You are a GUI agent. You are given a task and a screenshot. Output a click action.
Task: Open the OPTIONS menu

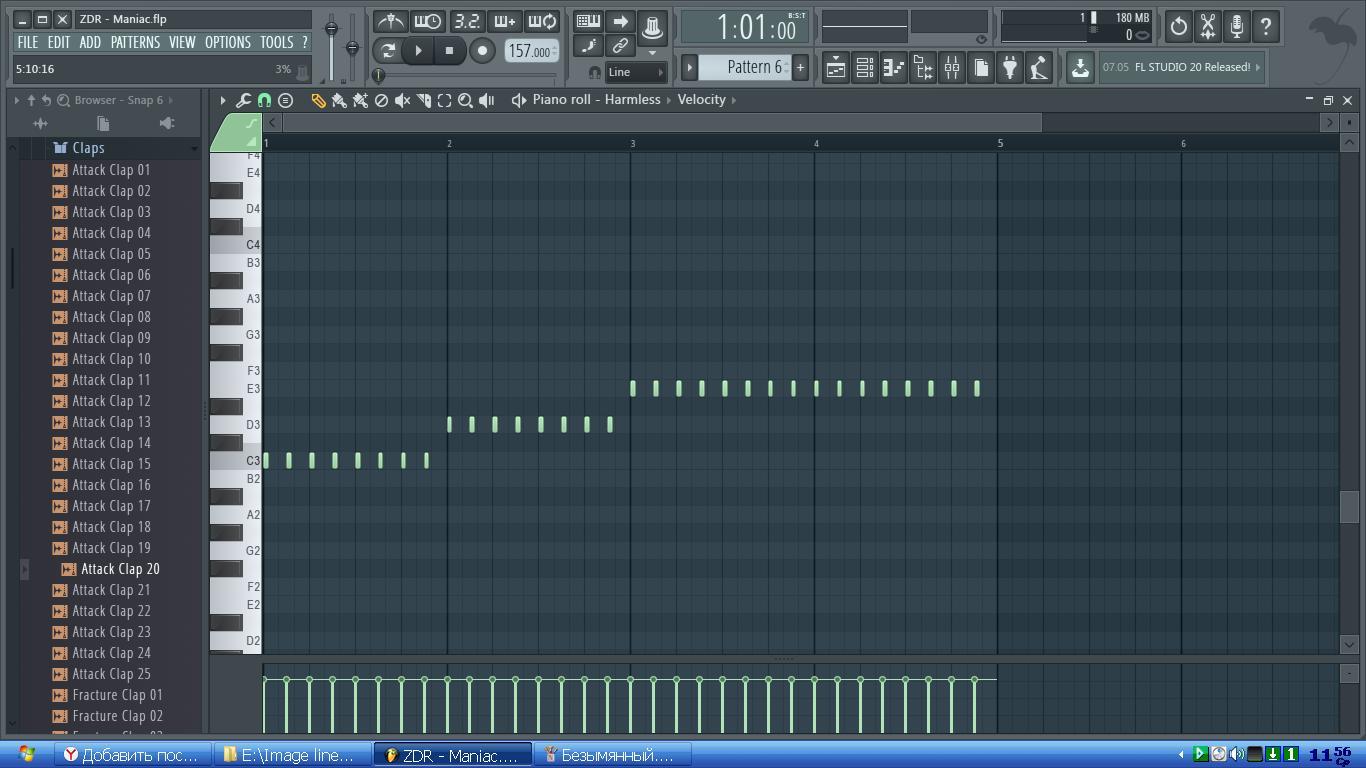coord(228,42)
